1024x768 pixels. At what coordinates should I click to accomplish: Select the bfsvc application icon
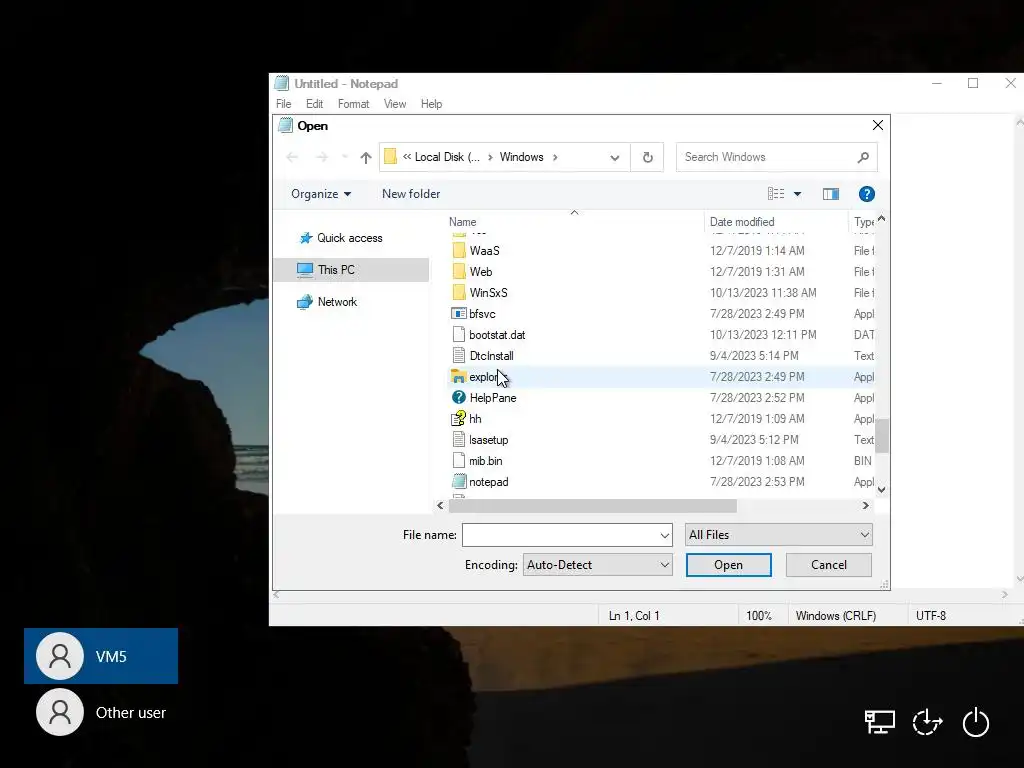(x=458, y=313)
